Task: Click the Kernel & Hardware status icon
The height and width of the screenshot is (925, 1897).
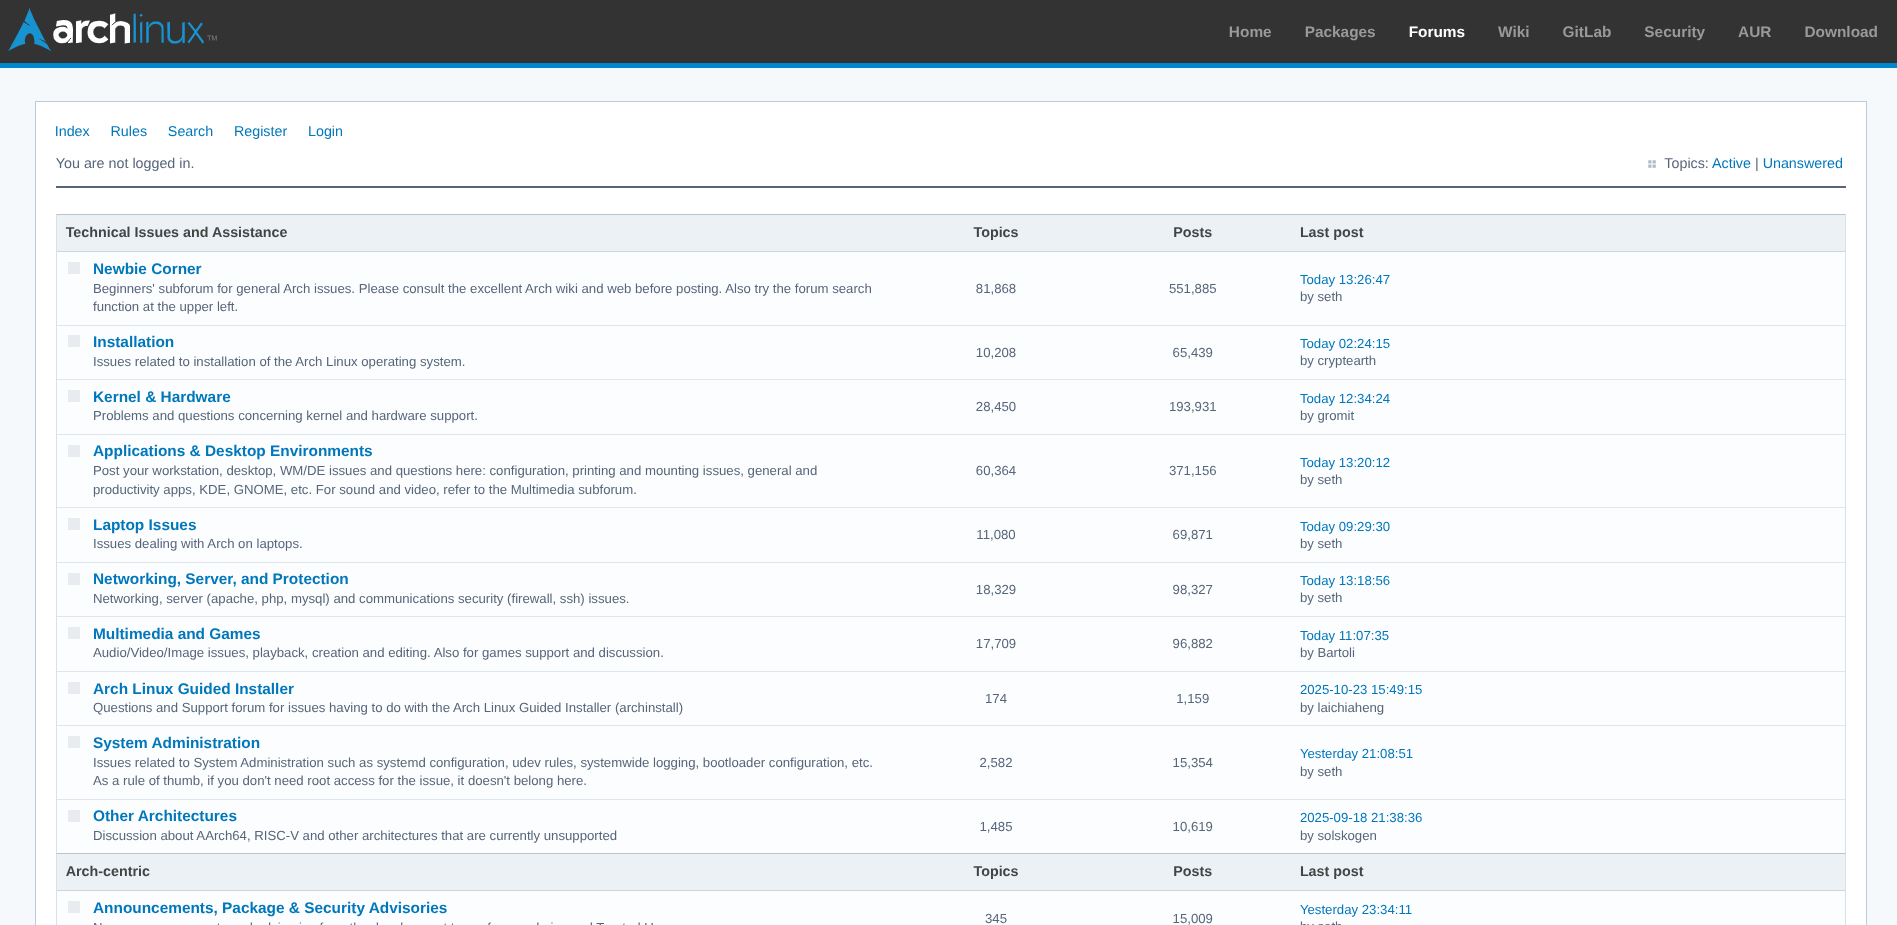Action: pos(74,396)
